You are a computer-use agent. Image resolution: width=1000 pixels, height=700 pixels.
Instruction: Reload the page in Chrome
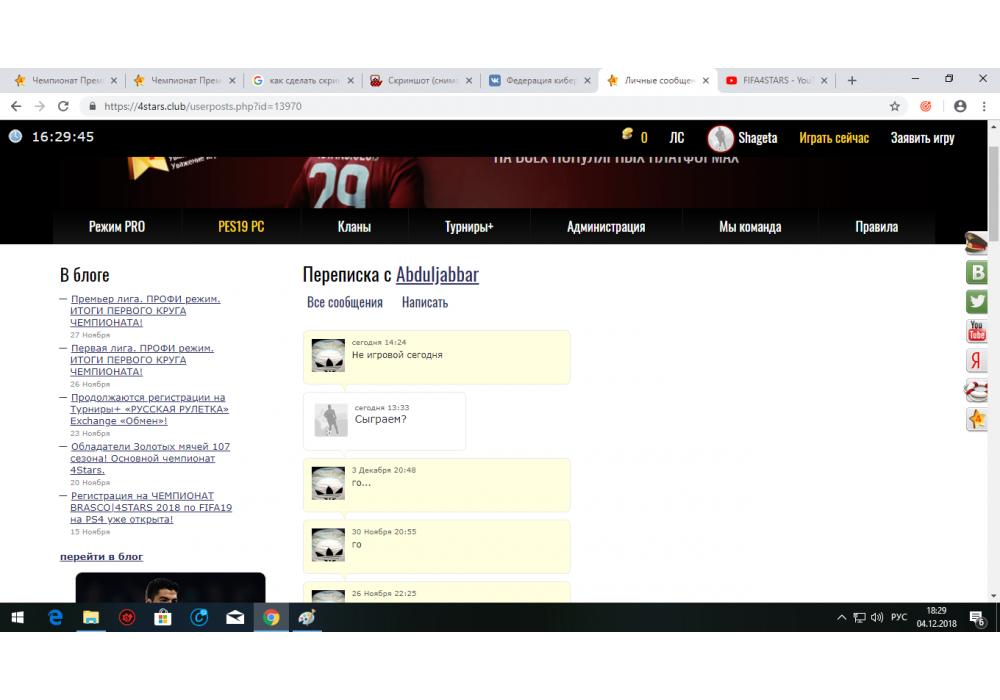click(63, 106)
